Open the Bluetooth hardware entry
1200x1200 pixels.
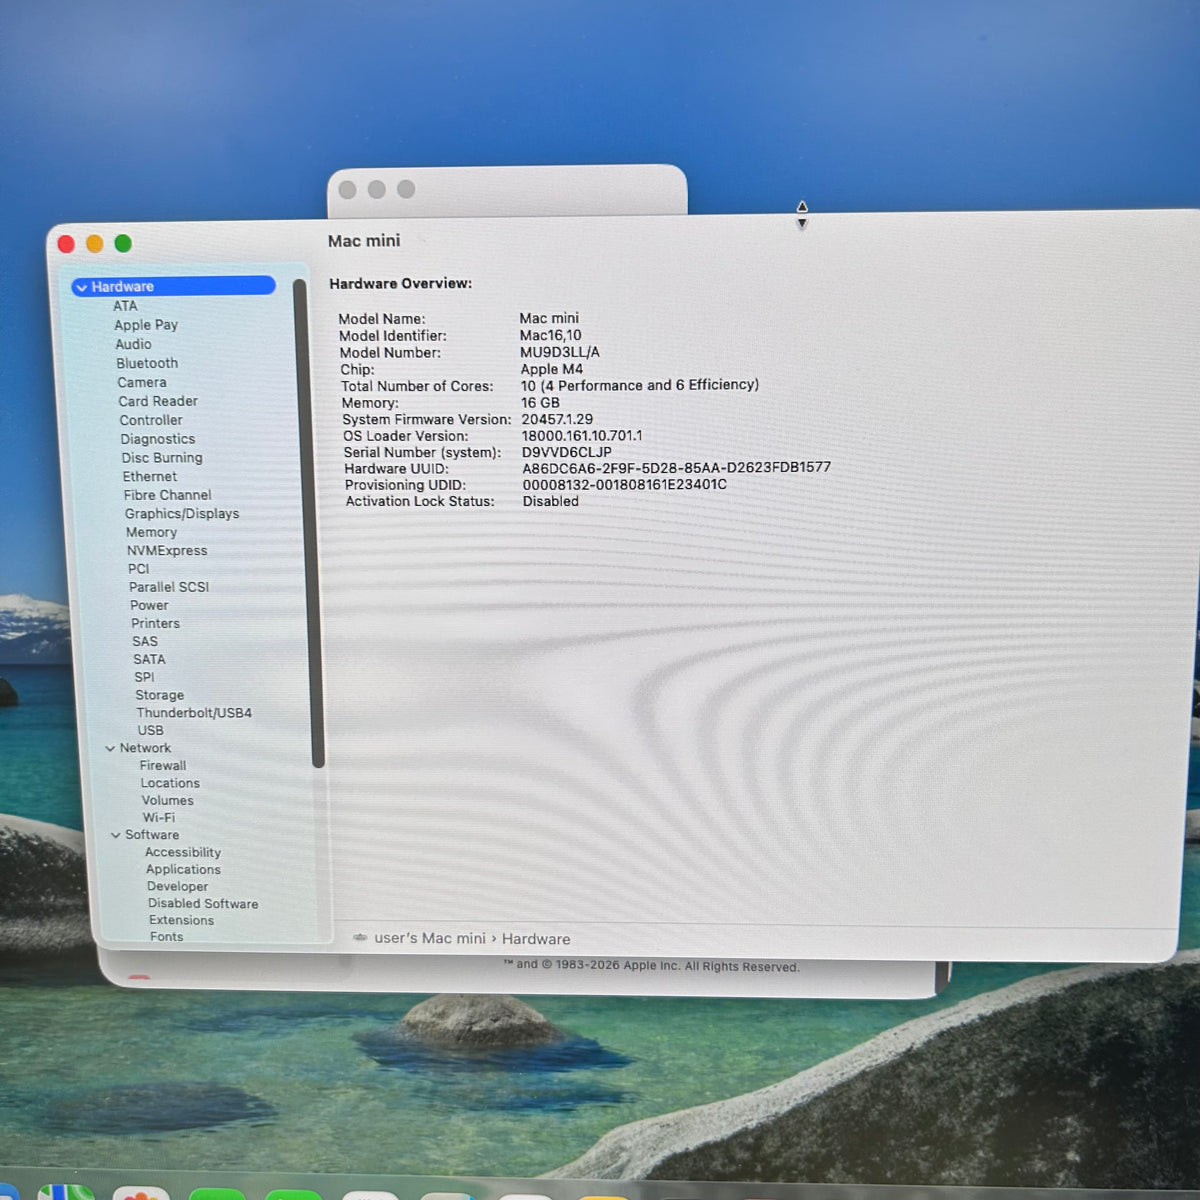coord(147,363)
